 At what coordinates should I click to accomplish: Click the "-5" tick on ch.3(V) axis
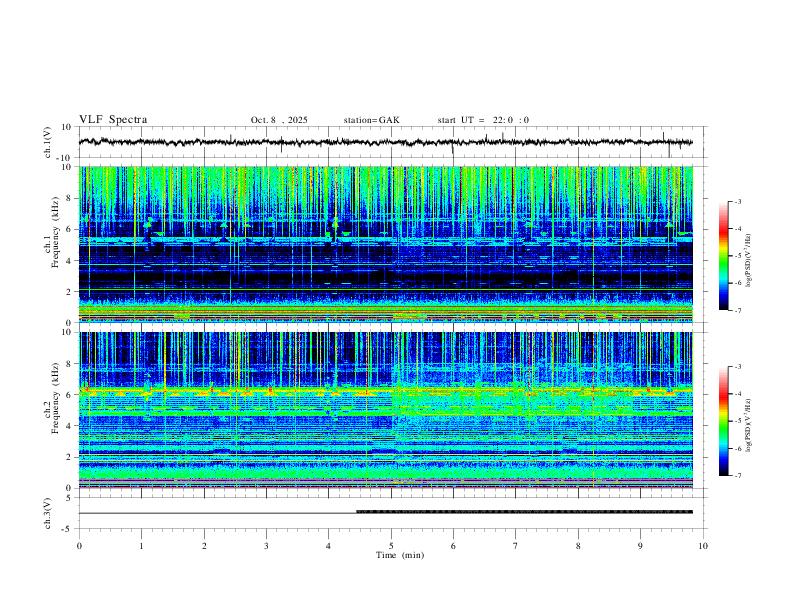click(68, 529)
